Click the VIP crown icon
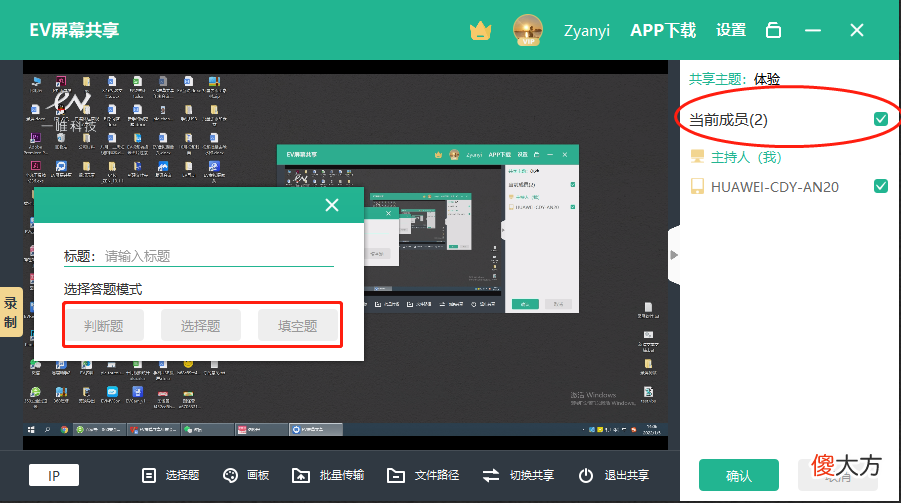The height and width of the screenshot is (503, 901). coord(480,30)
